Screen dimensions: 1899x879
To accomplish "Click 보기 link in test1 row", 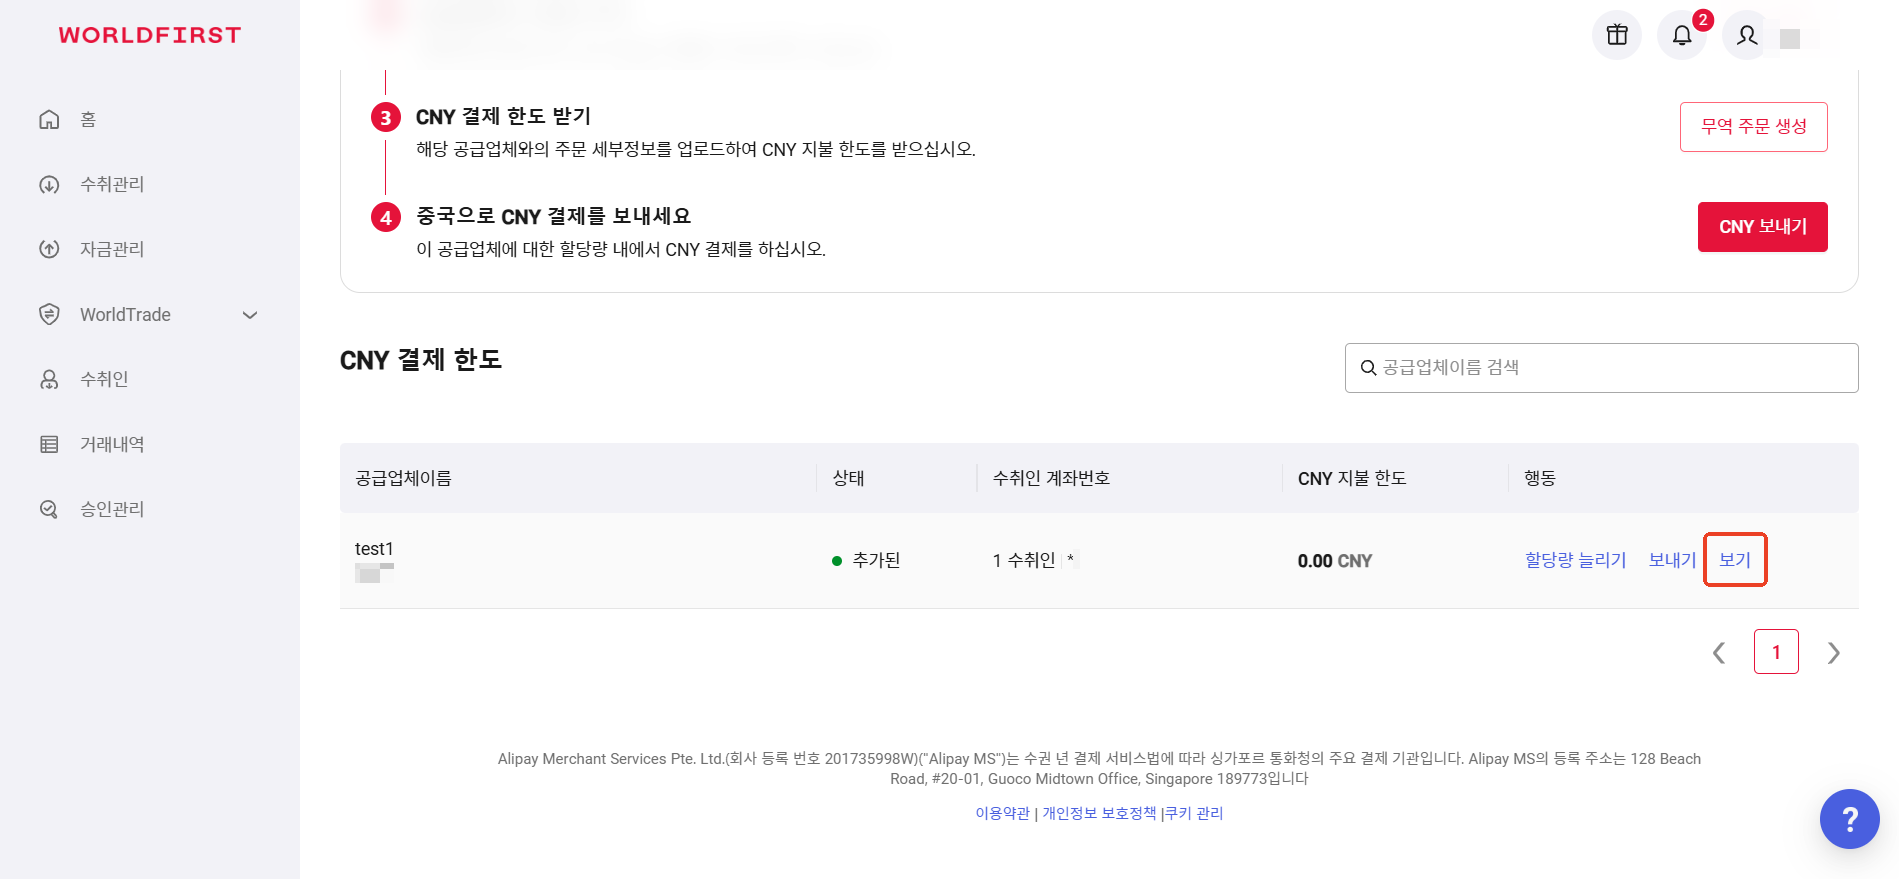I will 1735,560.
